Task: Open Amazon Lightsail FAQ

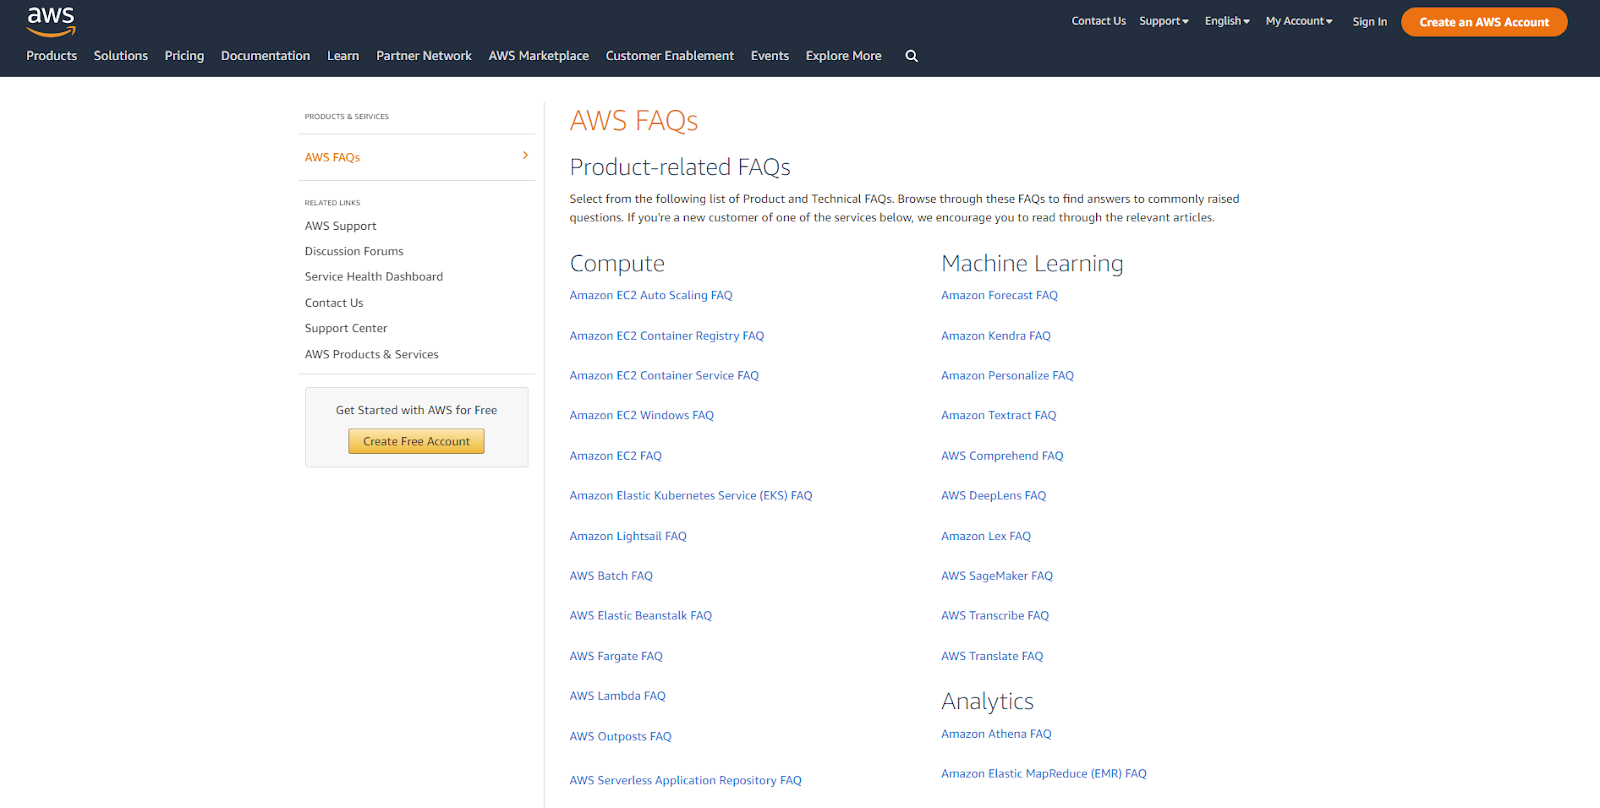Action: pos(628,536)
